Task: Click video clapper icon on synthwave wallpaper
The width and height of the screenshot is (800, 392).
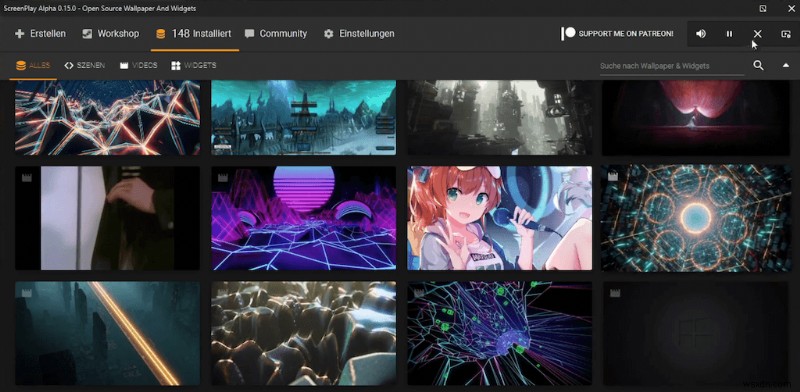Action: pyautogui.click(x=222, y=178)
